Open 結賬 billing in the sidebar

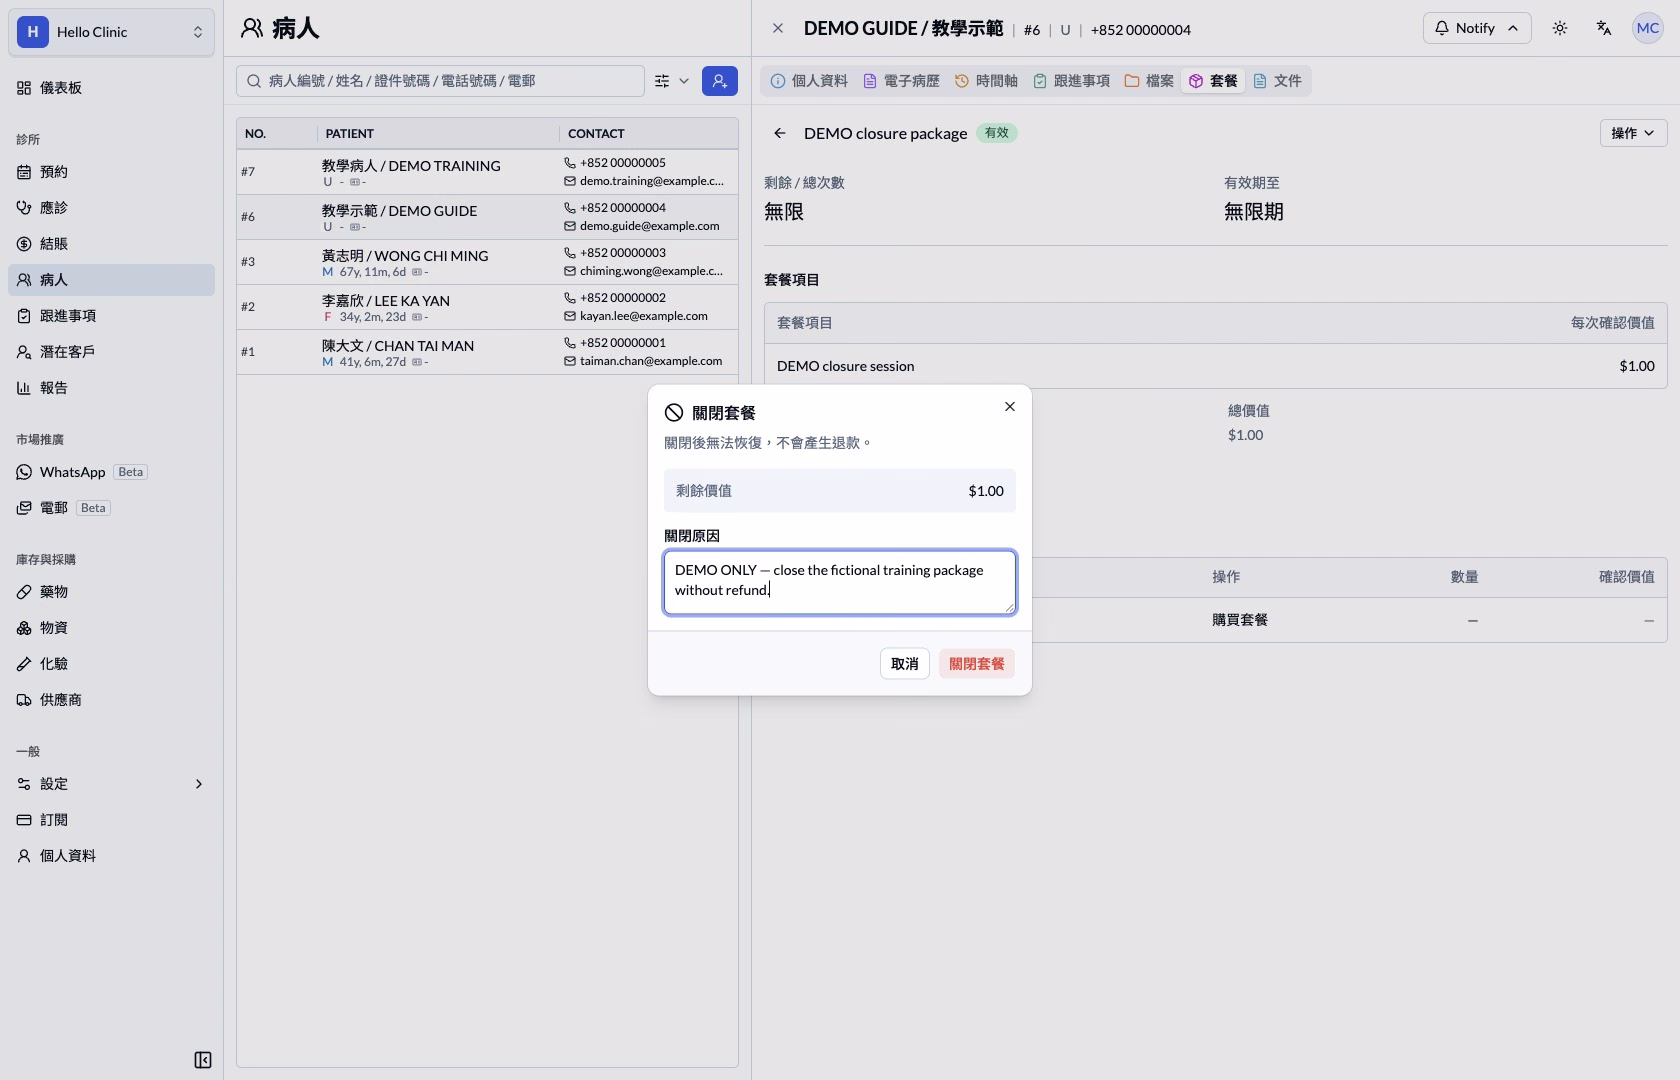(x=111, y=244)
